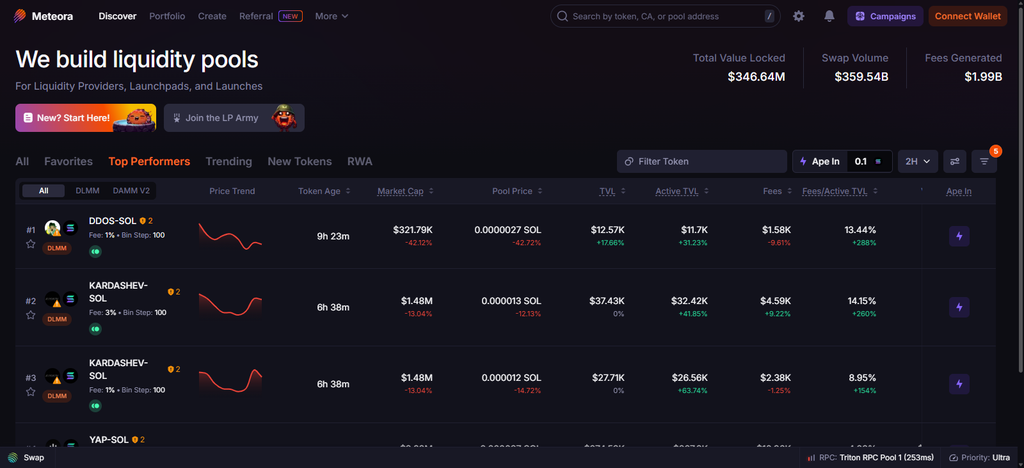The height and width of the screenshot is (468, 1024).
Task: Click the Meteora logo icon
Action: point(20,16)
